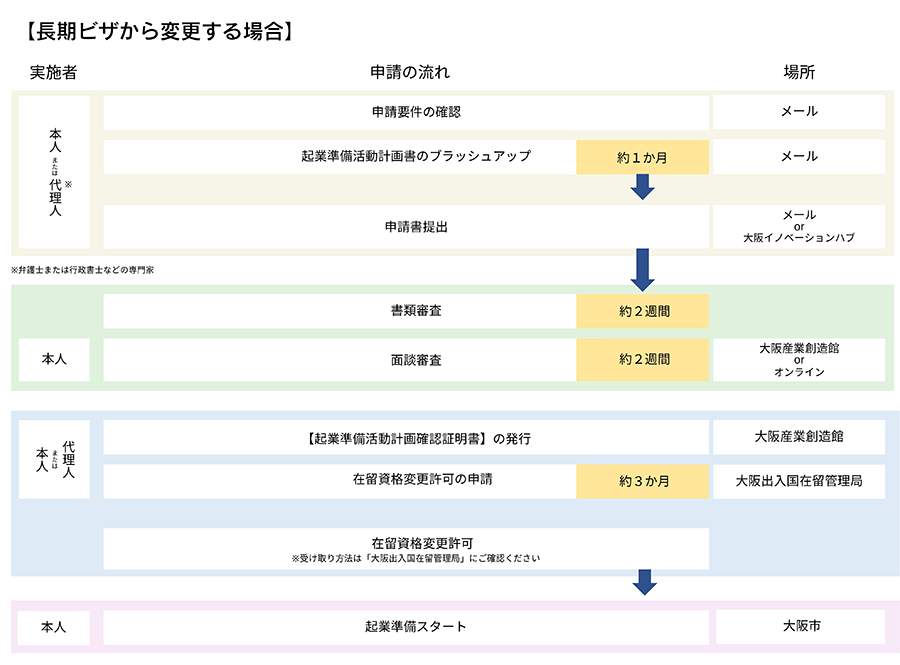Click the 申請要件の確認 step
Image resolution: width=900 pixels, height=665 pixels.
[406, 112]
